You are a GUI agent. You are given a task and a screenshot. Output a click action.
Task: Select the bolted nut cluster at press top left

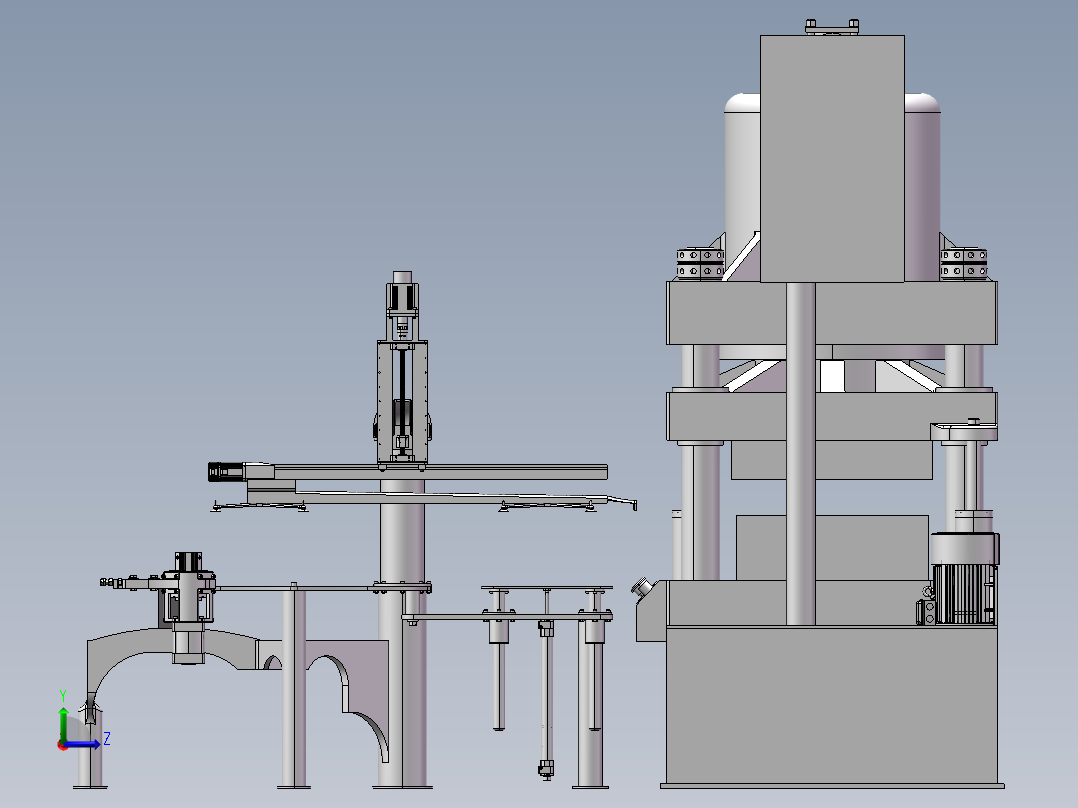(700, 263)
